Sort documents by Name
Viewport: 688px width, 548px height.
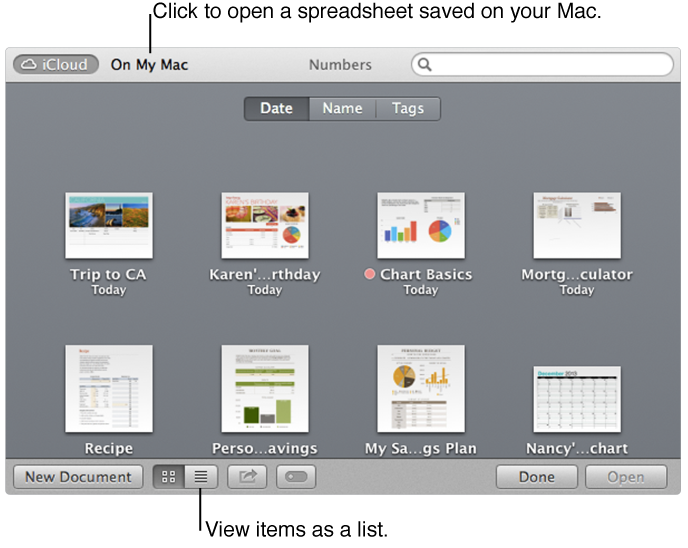click(342, 108)
